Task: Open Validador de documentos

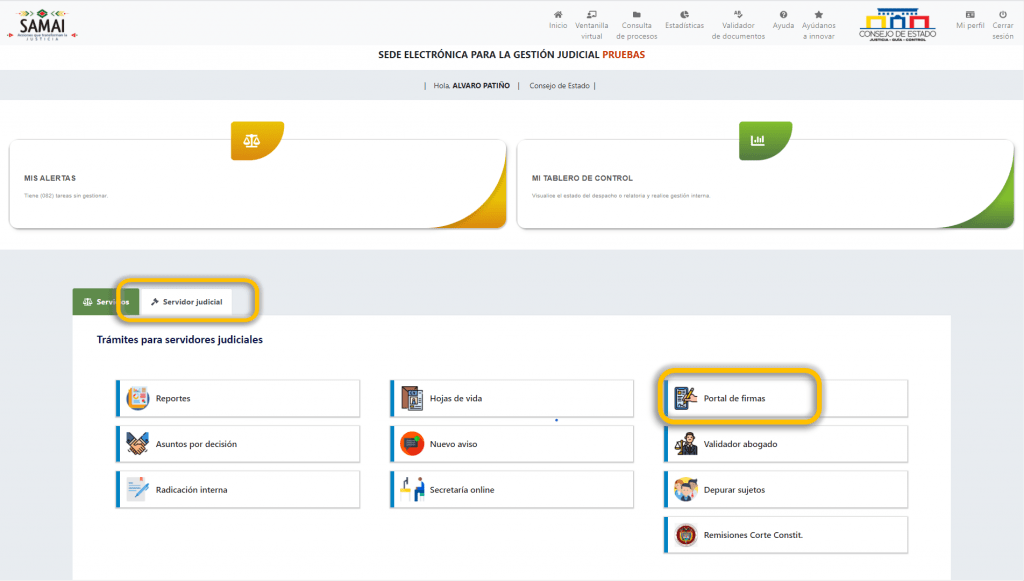Action: [x=738, y=15]
